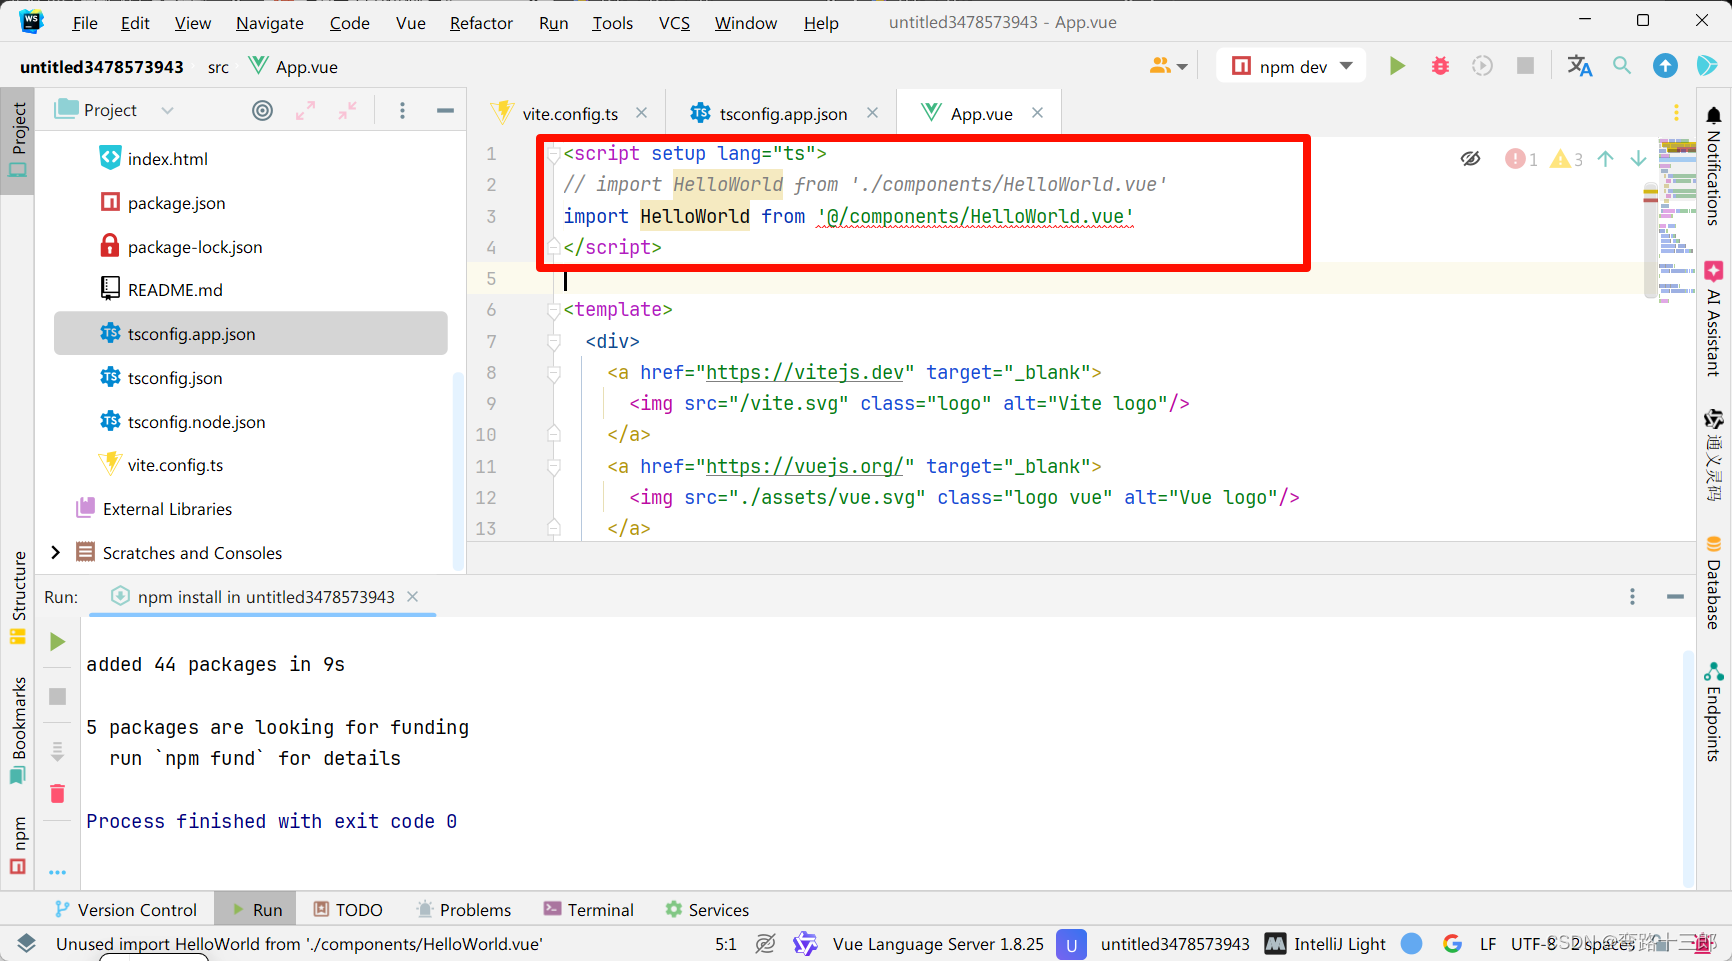Image resolution: width=1732 pixels, height=961 pixels.
Task: Open Run panel options menu
Action: coord(1632,597)
